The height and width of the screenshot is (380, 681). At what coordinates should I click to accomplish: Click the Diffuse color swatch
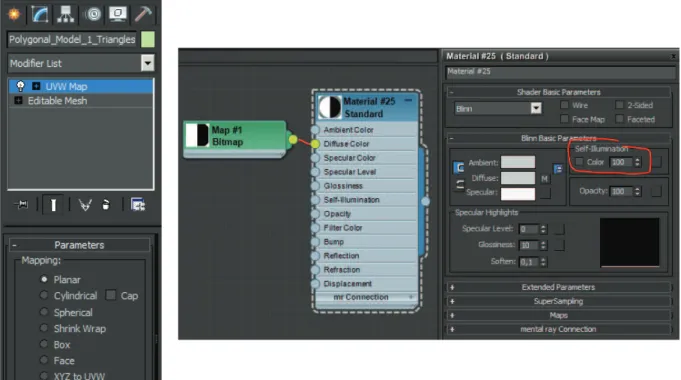tap(518, 178)
